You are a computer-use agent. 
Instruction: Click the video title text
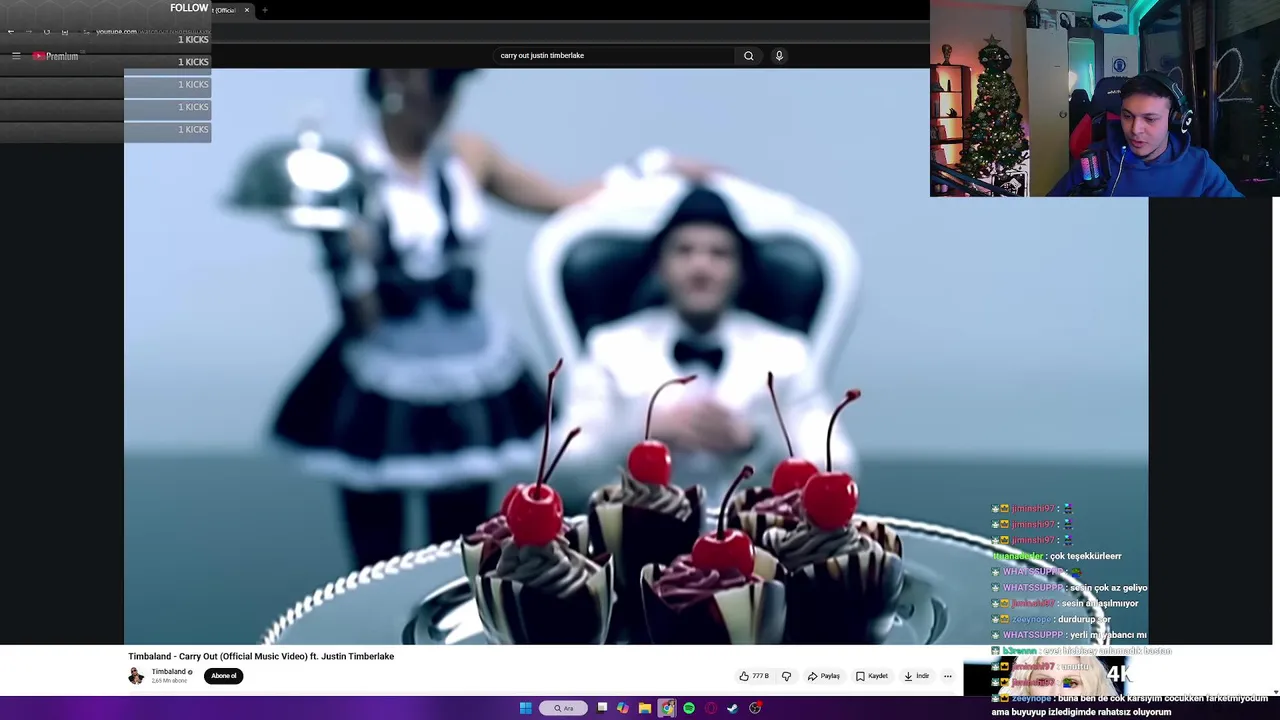click(x=261, y=656)
